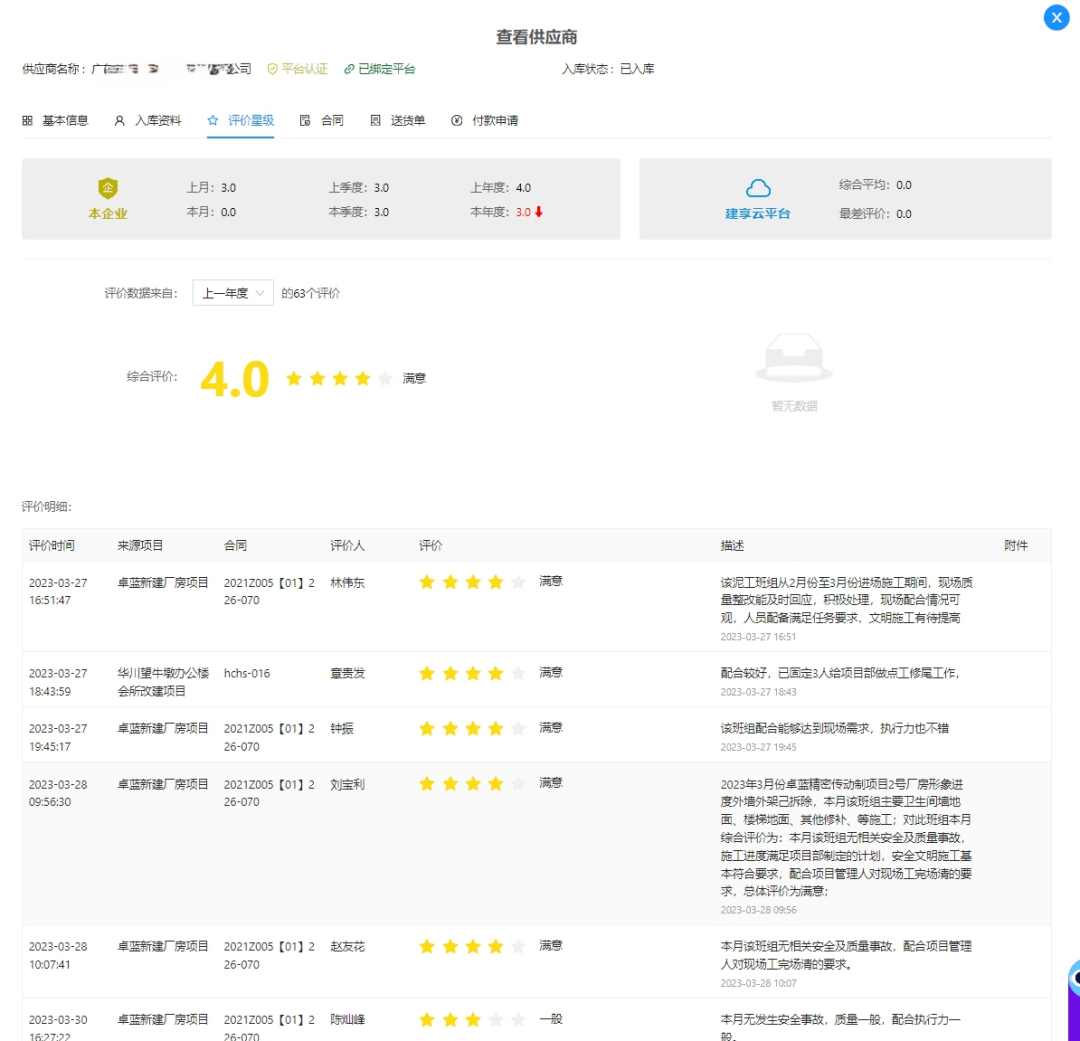Click the 建享云平台 cloud icon
Screen dimensions: 1080x1041
coord(758,188)
